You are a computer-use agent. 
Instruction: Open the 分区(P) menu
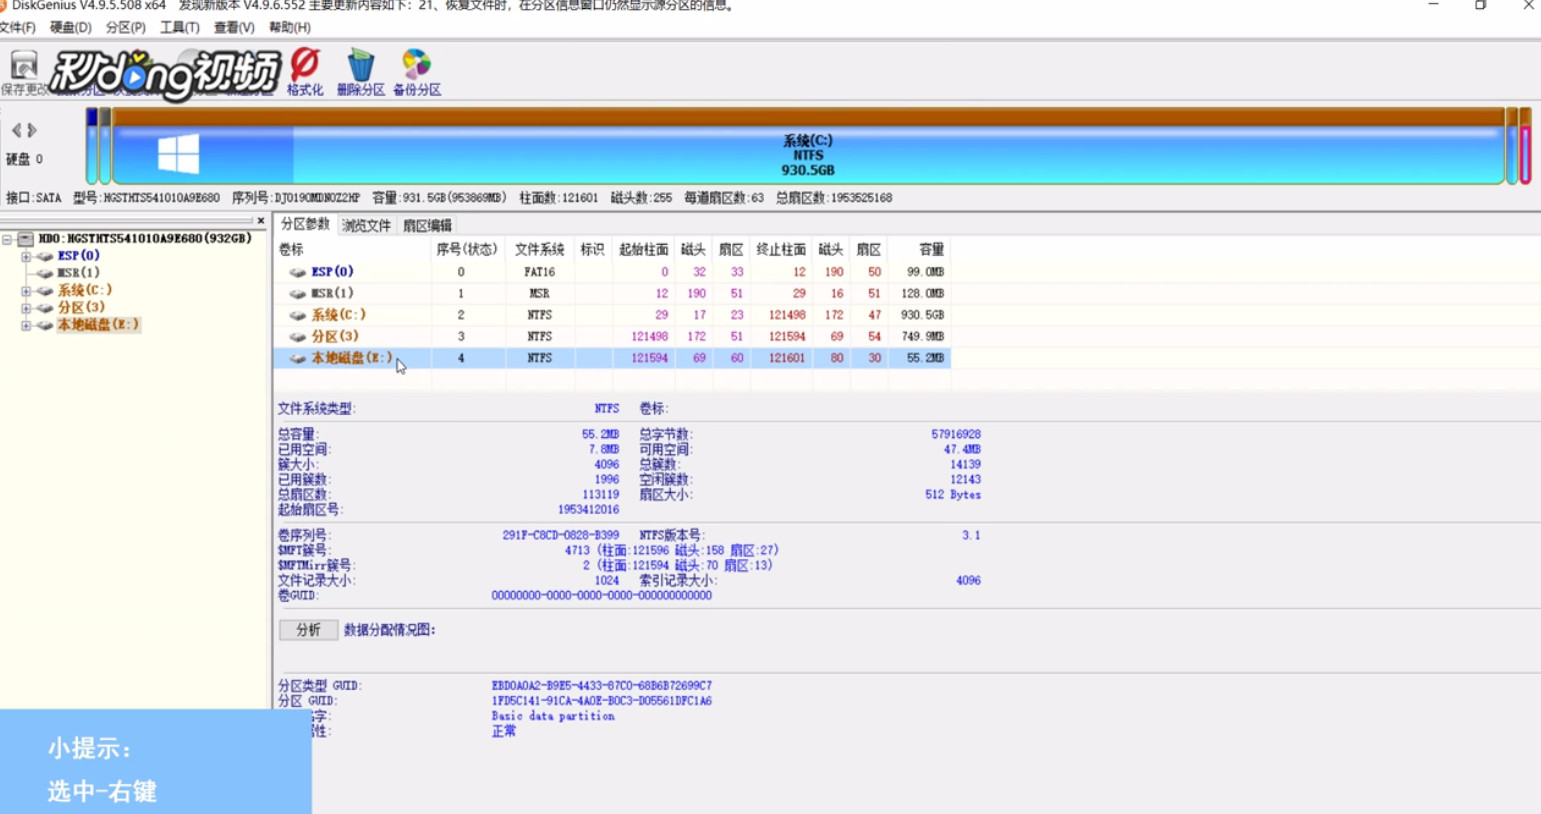[x=125, y=27]
